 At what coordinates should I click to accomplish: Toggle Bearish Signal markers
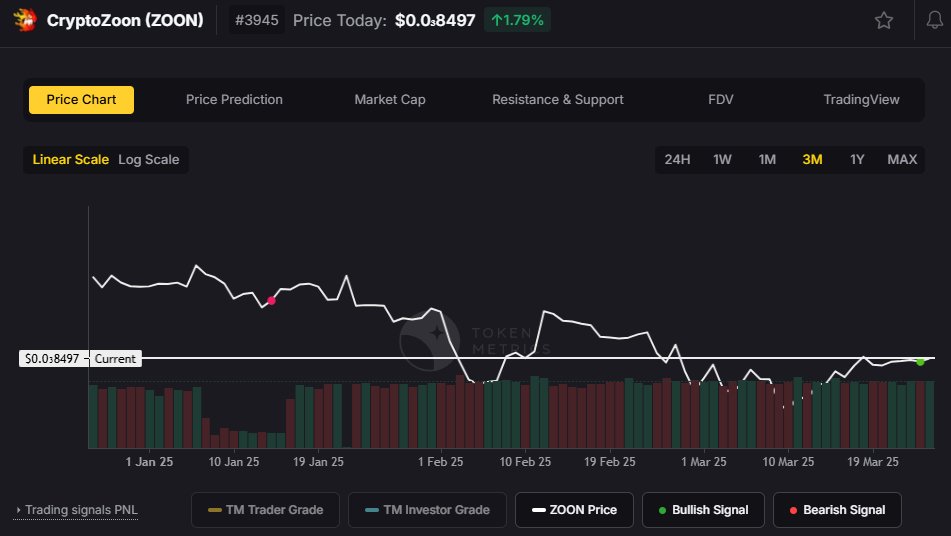click(x=837, y=510)
